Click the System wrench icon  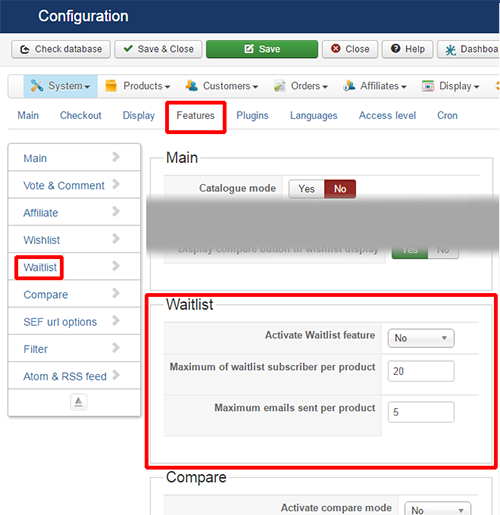point(37,86)
